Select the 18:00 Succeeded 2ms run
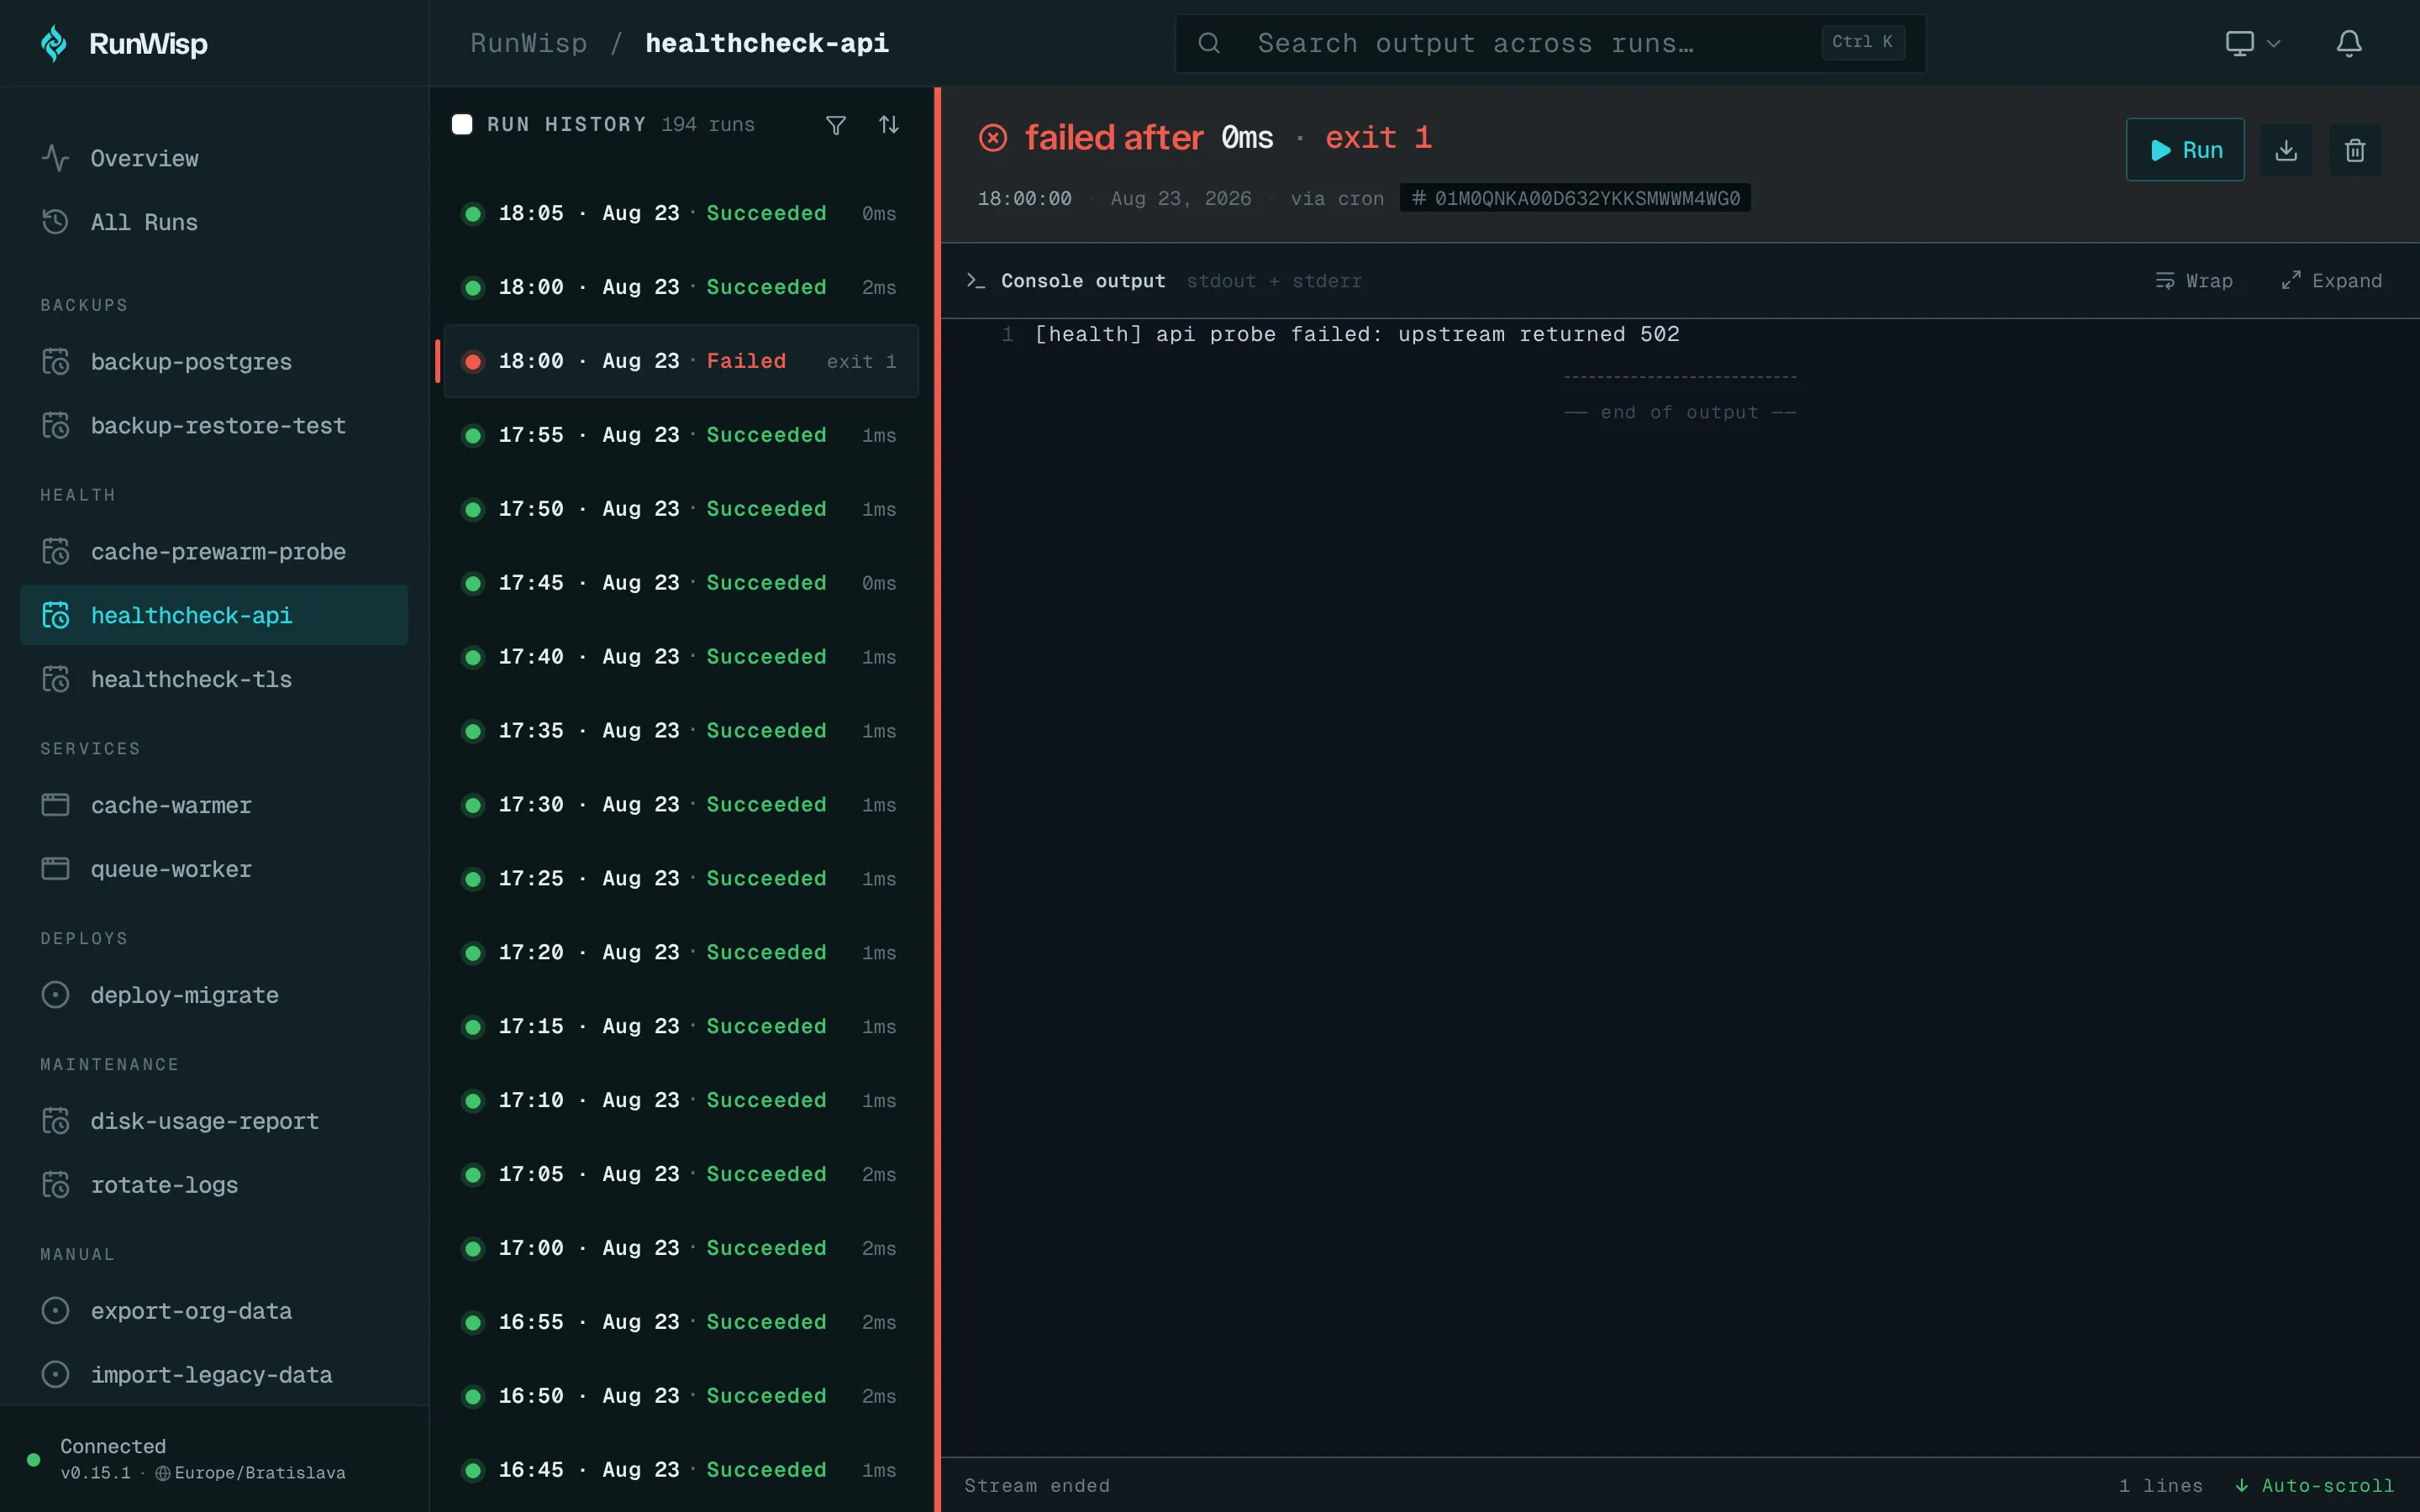This screenshot has width=2420, height=1512. 681,287
